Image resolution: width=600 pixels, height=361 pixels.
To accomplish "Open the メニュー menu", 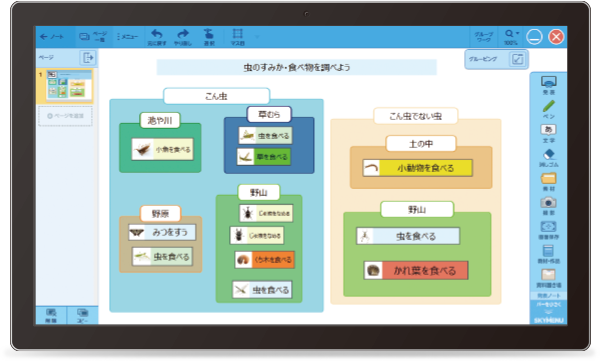I will pos(128,37).
